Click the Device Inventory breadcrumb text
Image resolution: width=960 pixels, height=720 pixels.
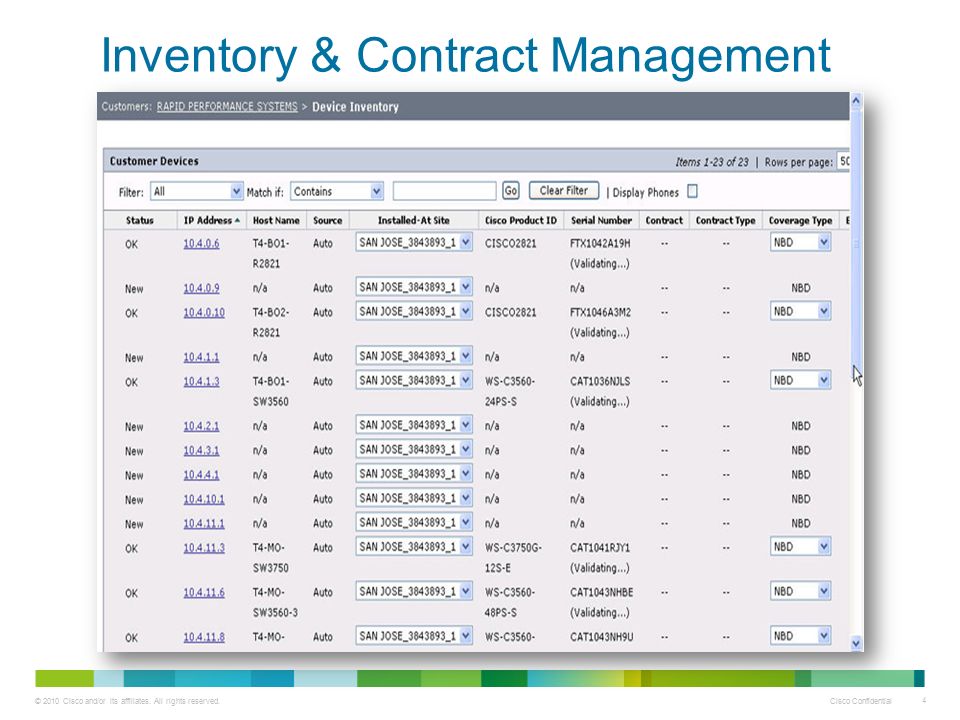pyautogui.click(x=355, y=107)
